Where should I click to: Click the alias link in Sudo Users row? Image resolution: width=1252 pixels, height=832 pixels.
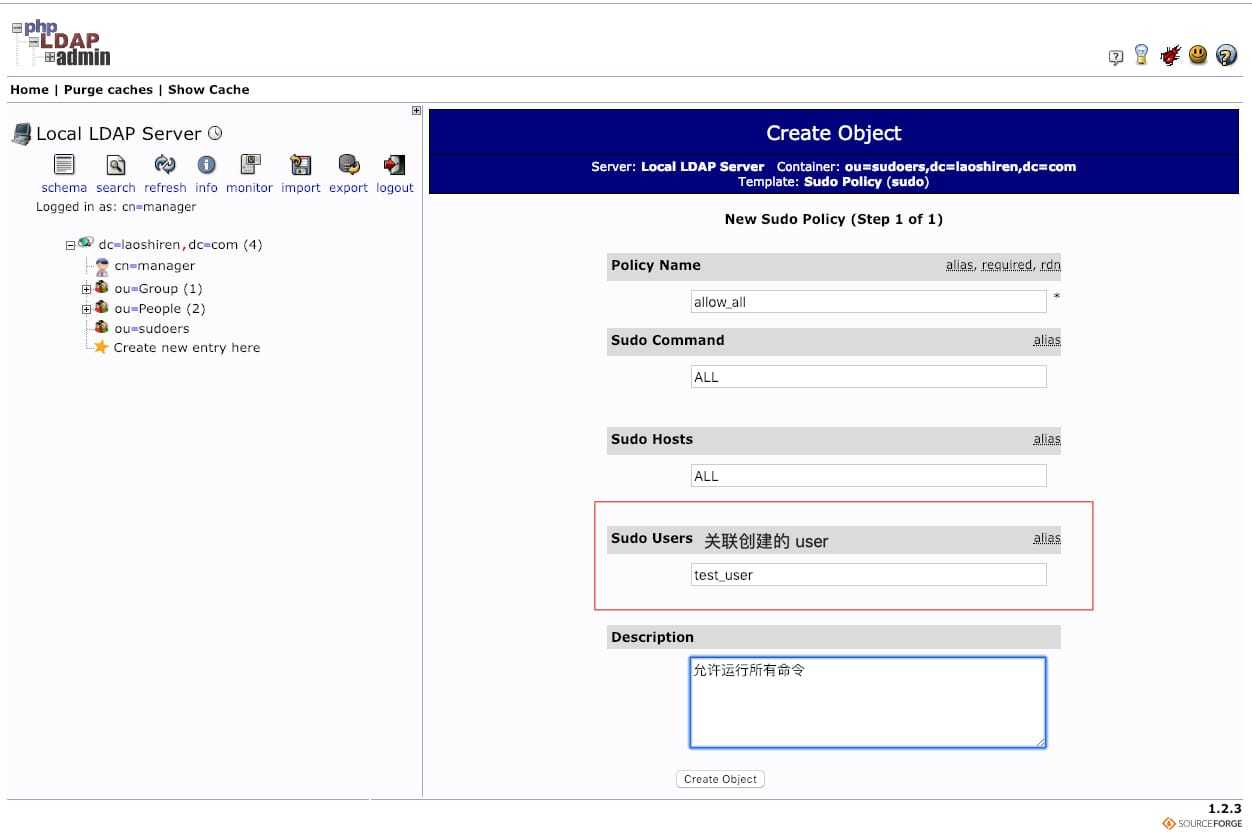[1046, 538]
